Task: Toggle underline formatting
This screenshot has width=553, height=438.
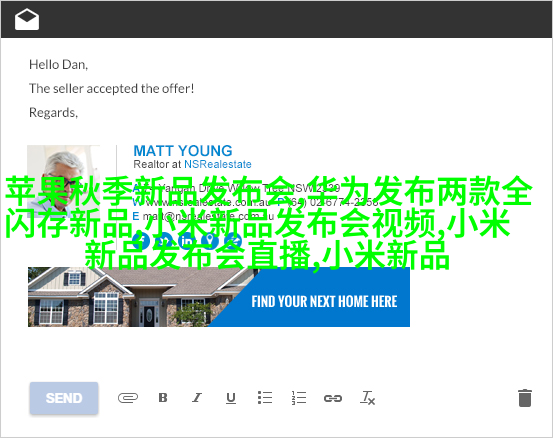Action: tap(231, 398)
